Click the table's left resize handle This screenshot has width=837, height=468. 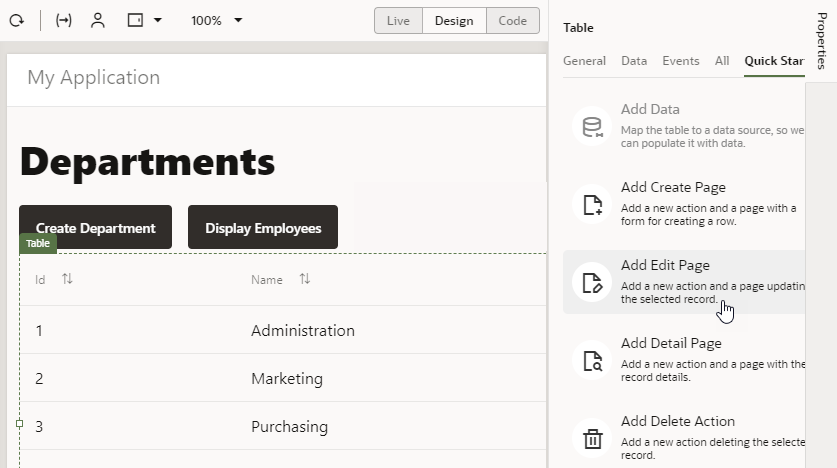(x=20, y=423)
